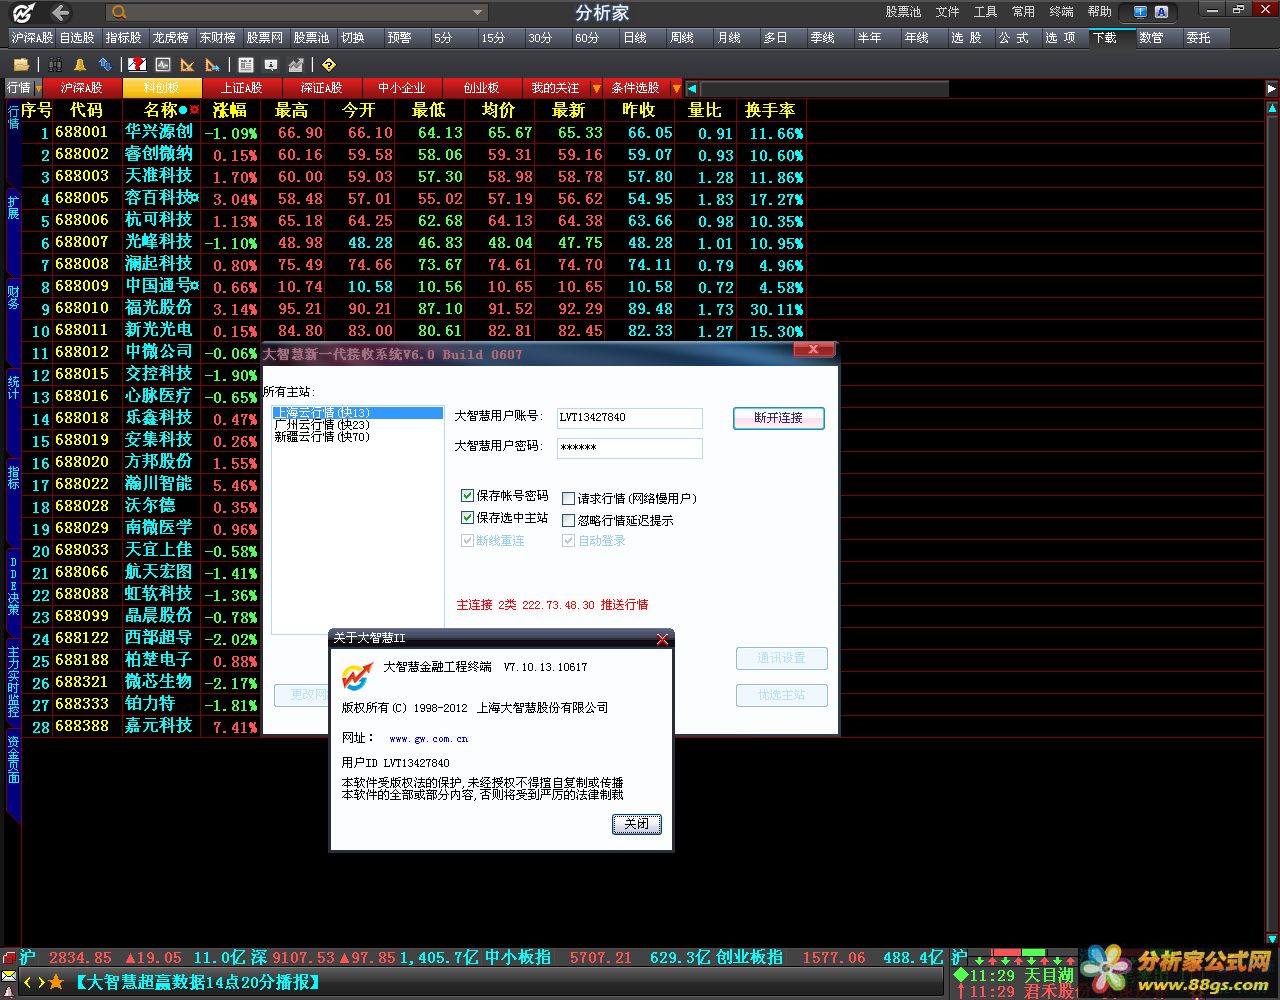Click the drawing ruler triangle icon

pyautogui.click(x=187, y=64)
